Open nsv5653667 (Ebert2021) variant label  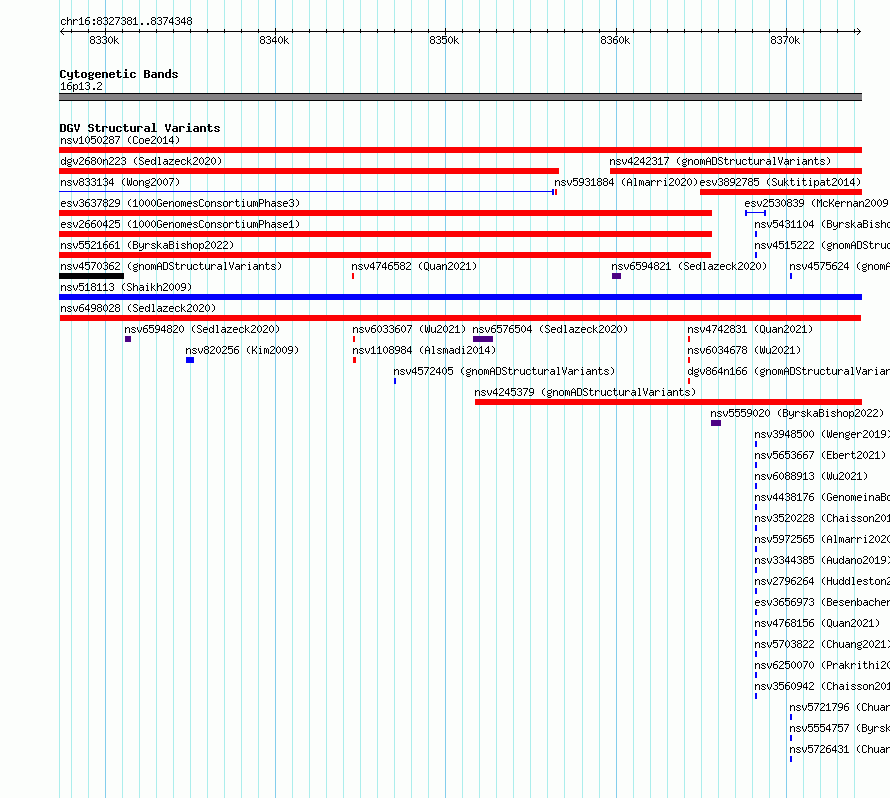coord(820,455)
